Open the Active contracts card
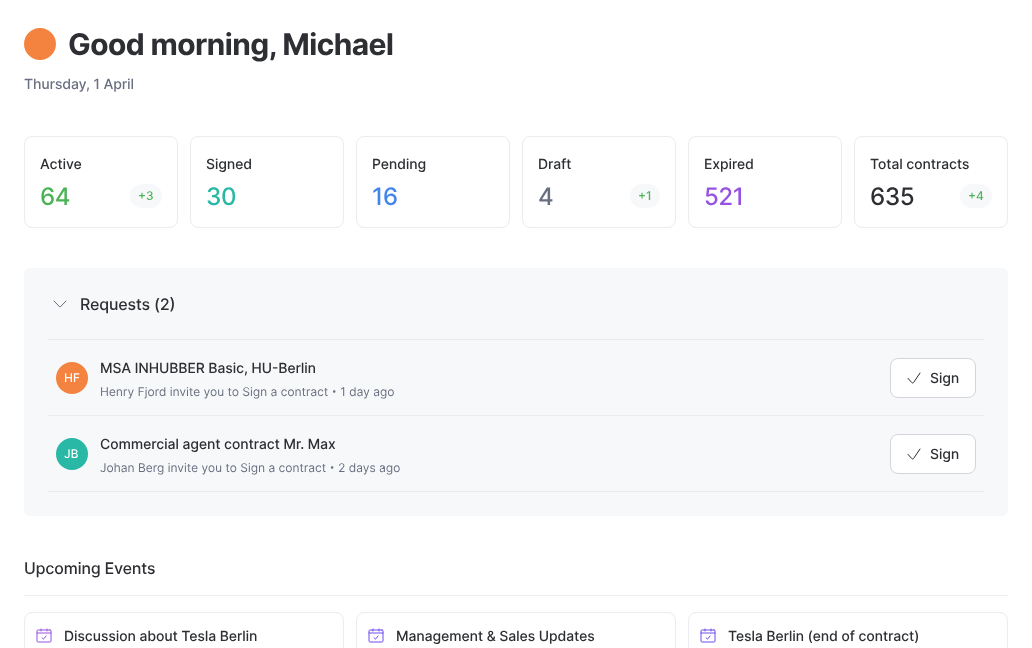The image size is (1032, 648). 100,181
